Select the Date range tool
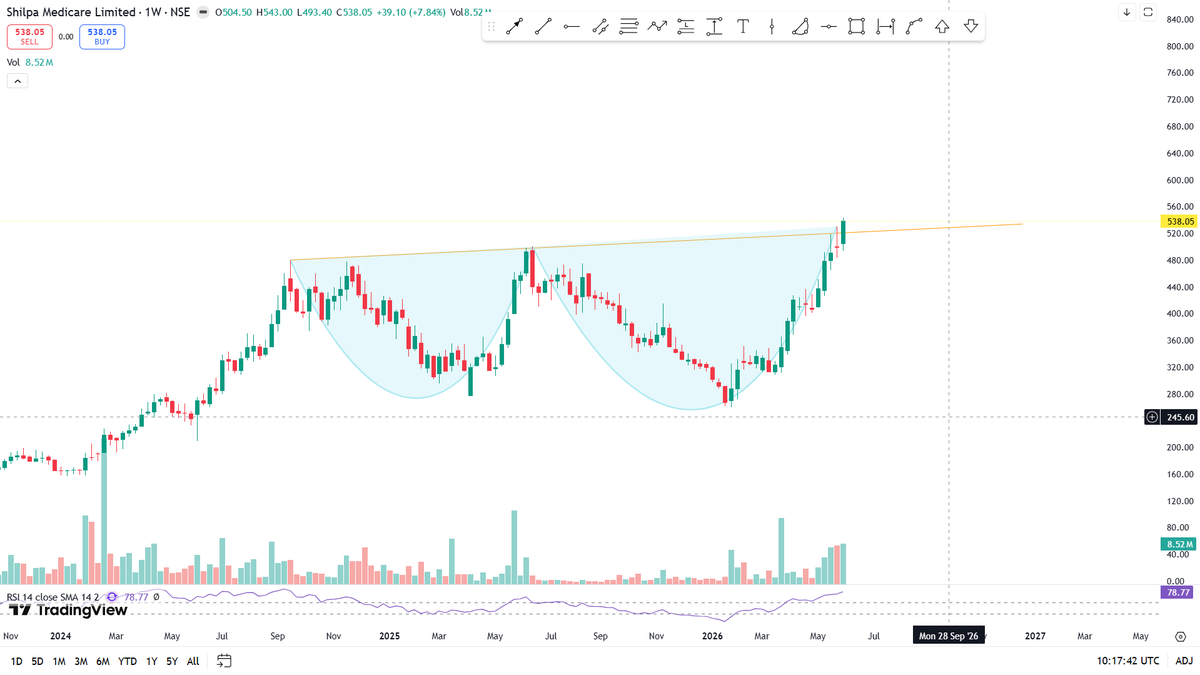Screen dimensions: 1200x675 pos(885,27)
